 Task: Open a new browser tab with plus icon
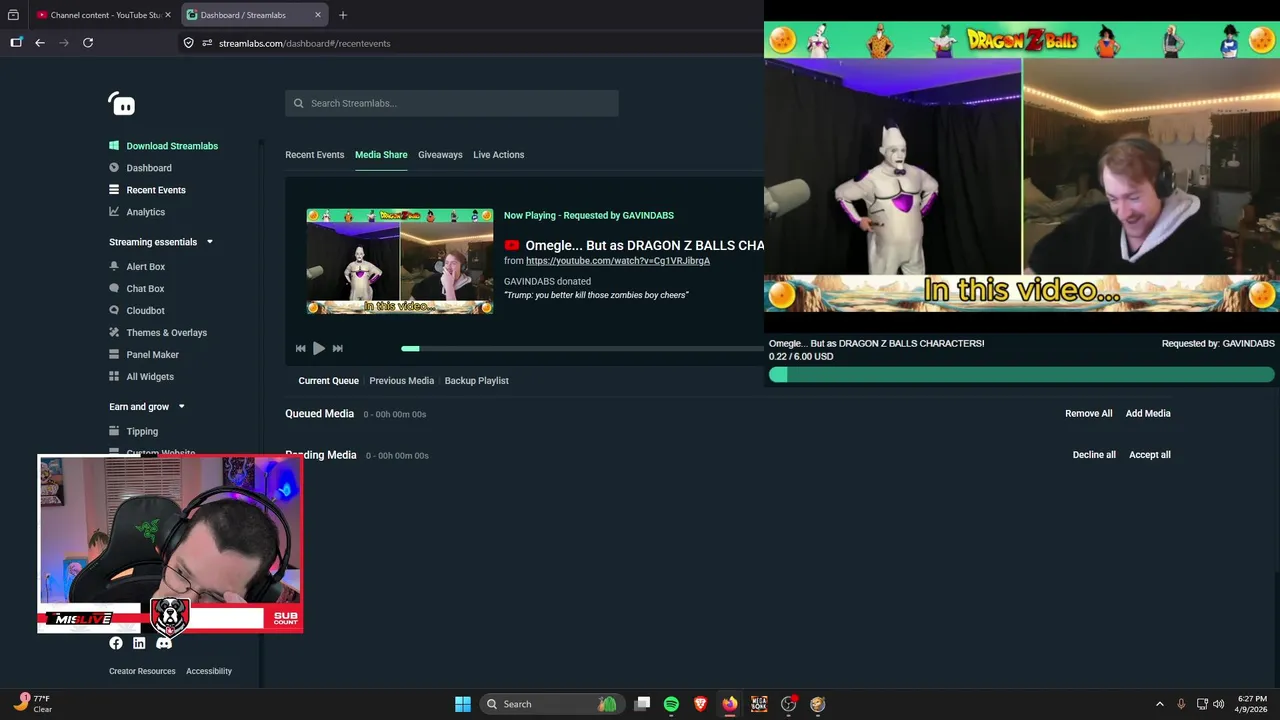click(x=343, y=15)
